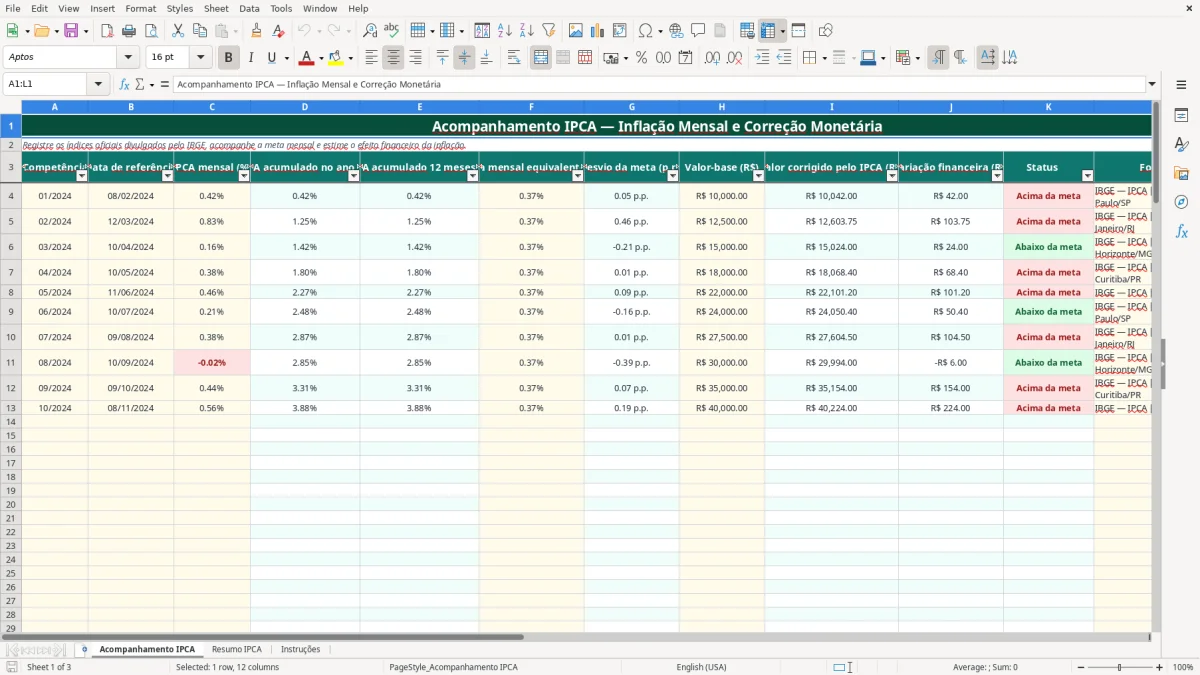Screen dimensions: 1200x675
Task: Increase cell indent
Action: (x=762, y=58)
